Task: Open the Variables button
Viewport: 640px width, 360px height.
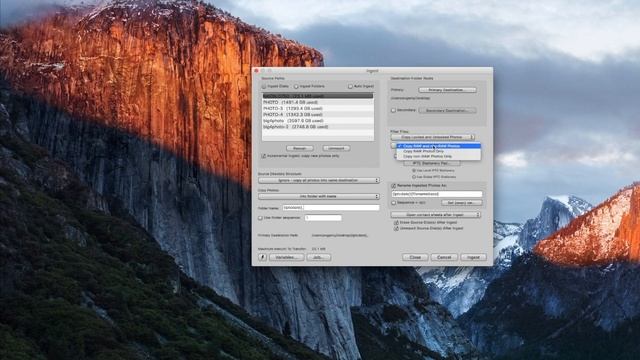Action: pyautogui.click(x=286, y=257)
